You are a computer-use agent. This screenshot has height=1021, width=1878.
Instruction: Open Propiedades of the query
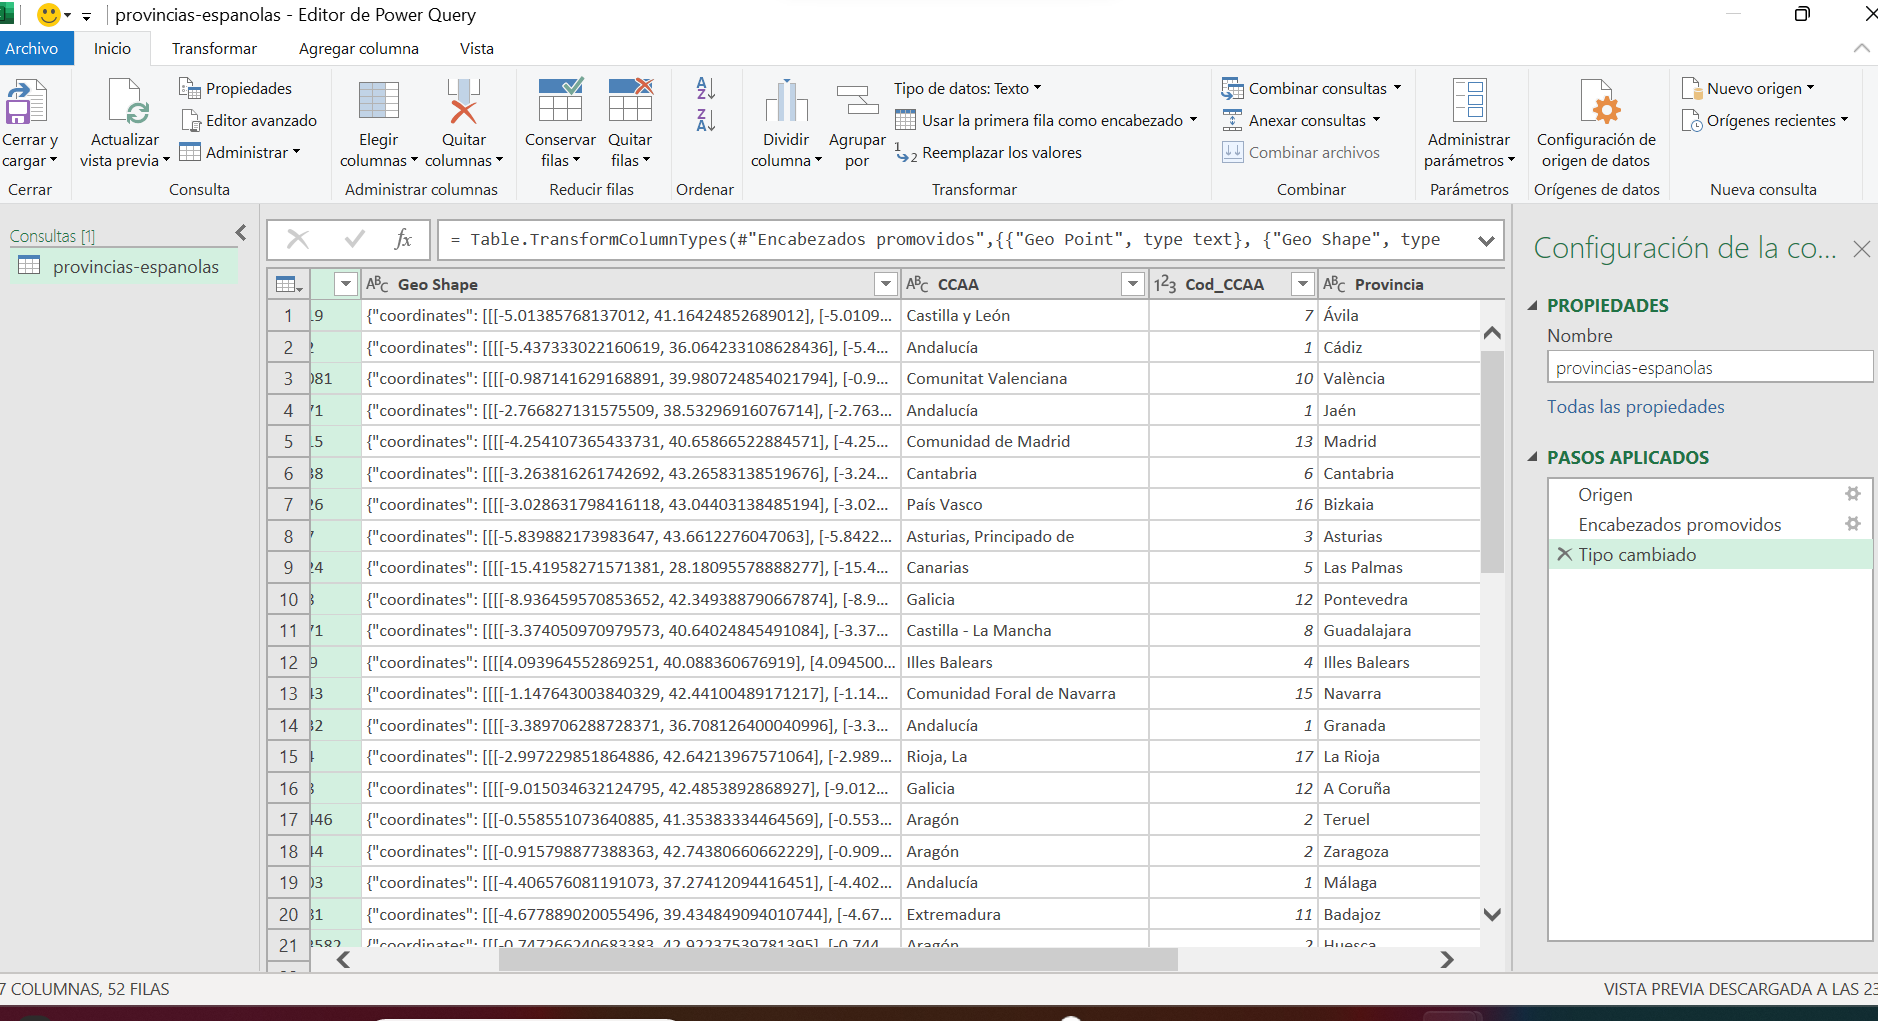pyautogui.click(x=235, y=88)
